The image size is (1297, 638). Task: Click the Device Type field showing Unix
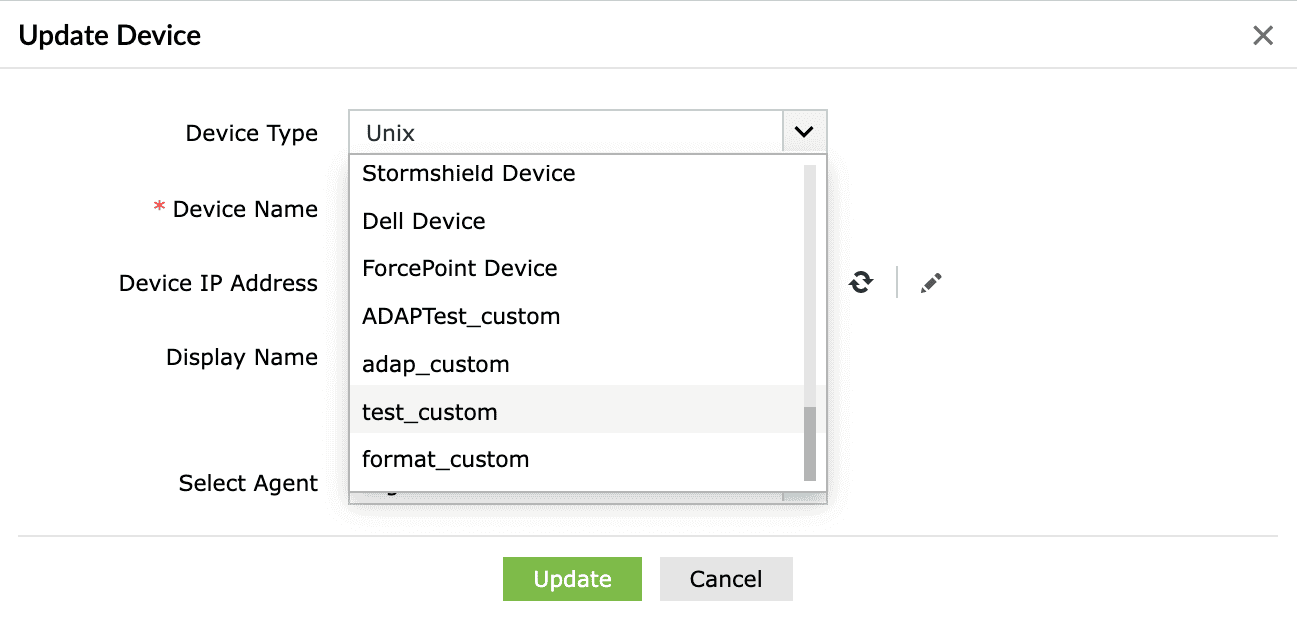[565, 132]
